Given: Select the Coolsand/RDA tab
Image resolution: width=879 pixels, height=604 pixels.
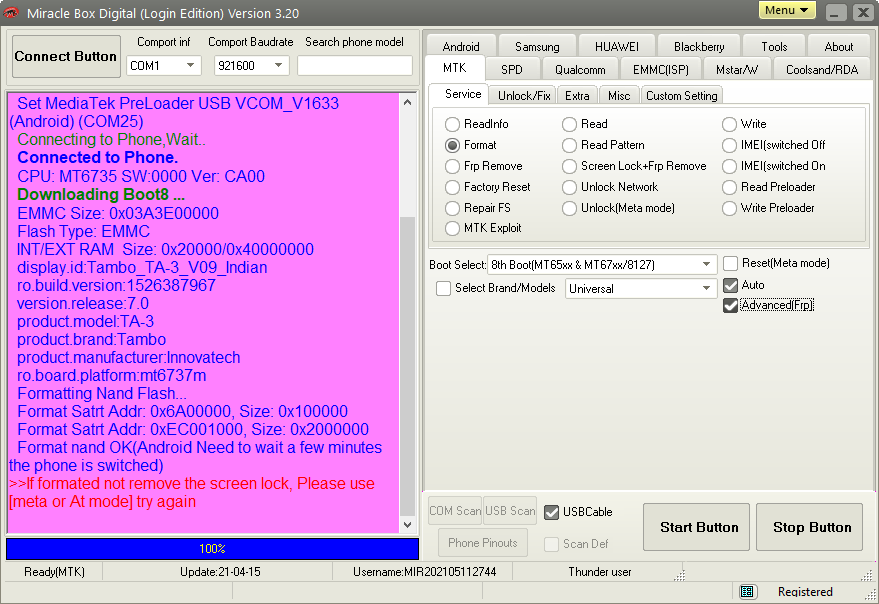Looking at the screenshot, I should click(x=822, y=70).
